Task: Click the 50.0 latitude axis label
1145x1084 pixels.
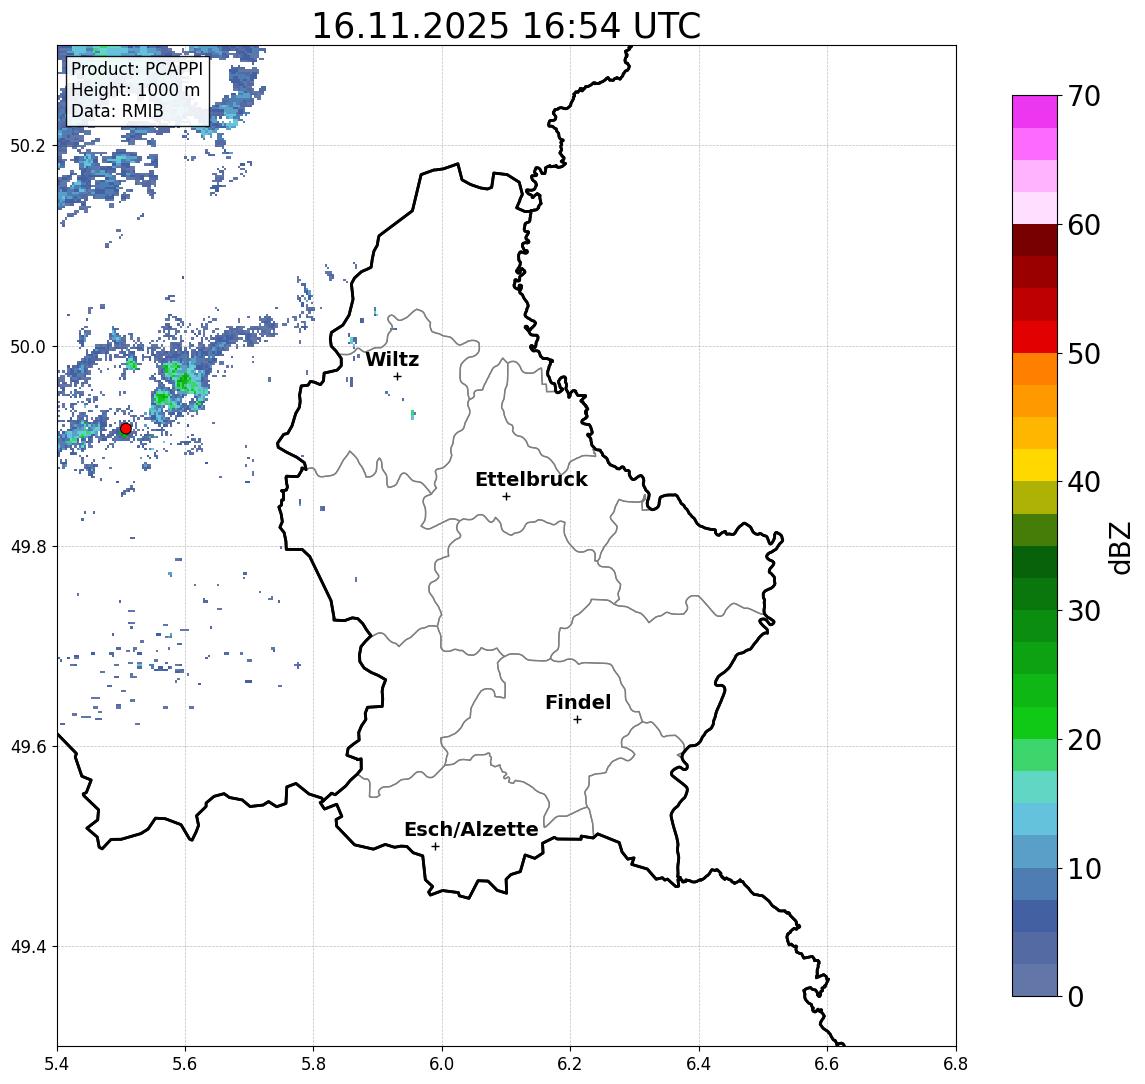Action: 28,346
